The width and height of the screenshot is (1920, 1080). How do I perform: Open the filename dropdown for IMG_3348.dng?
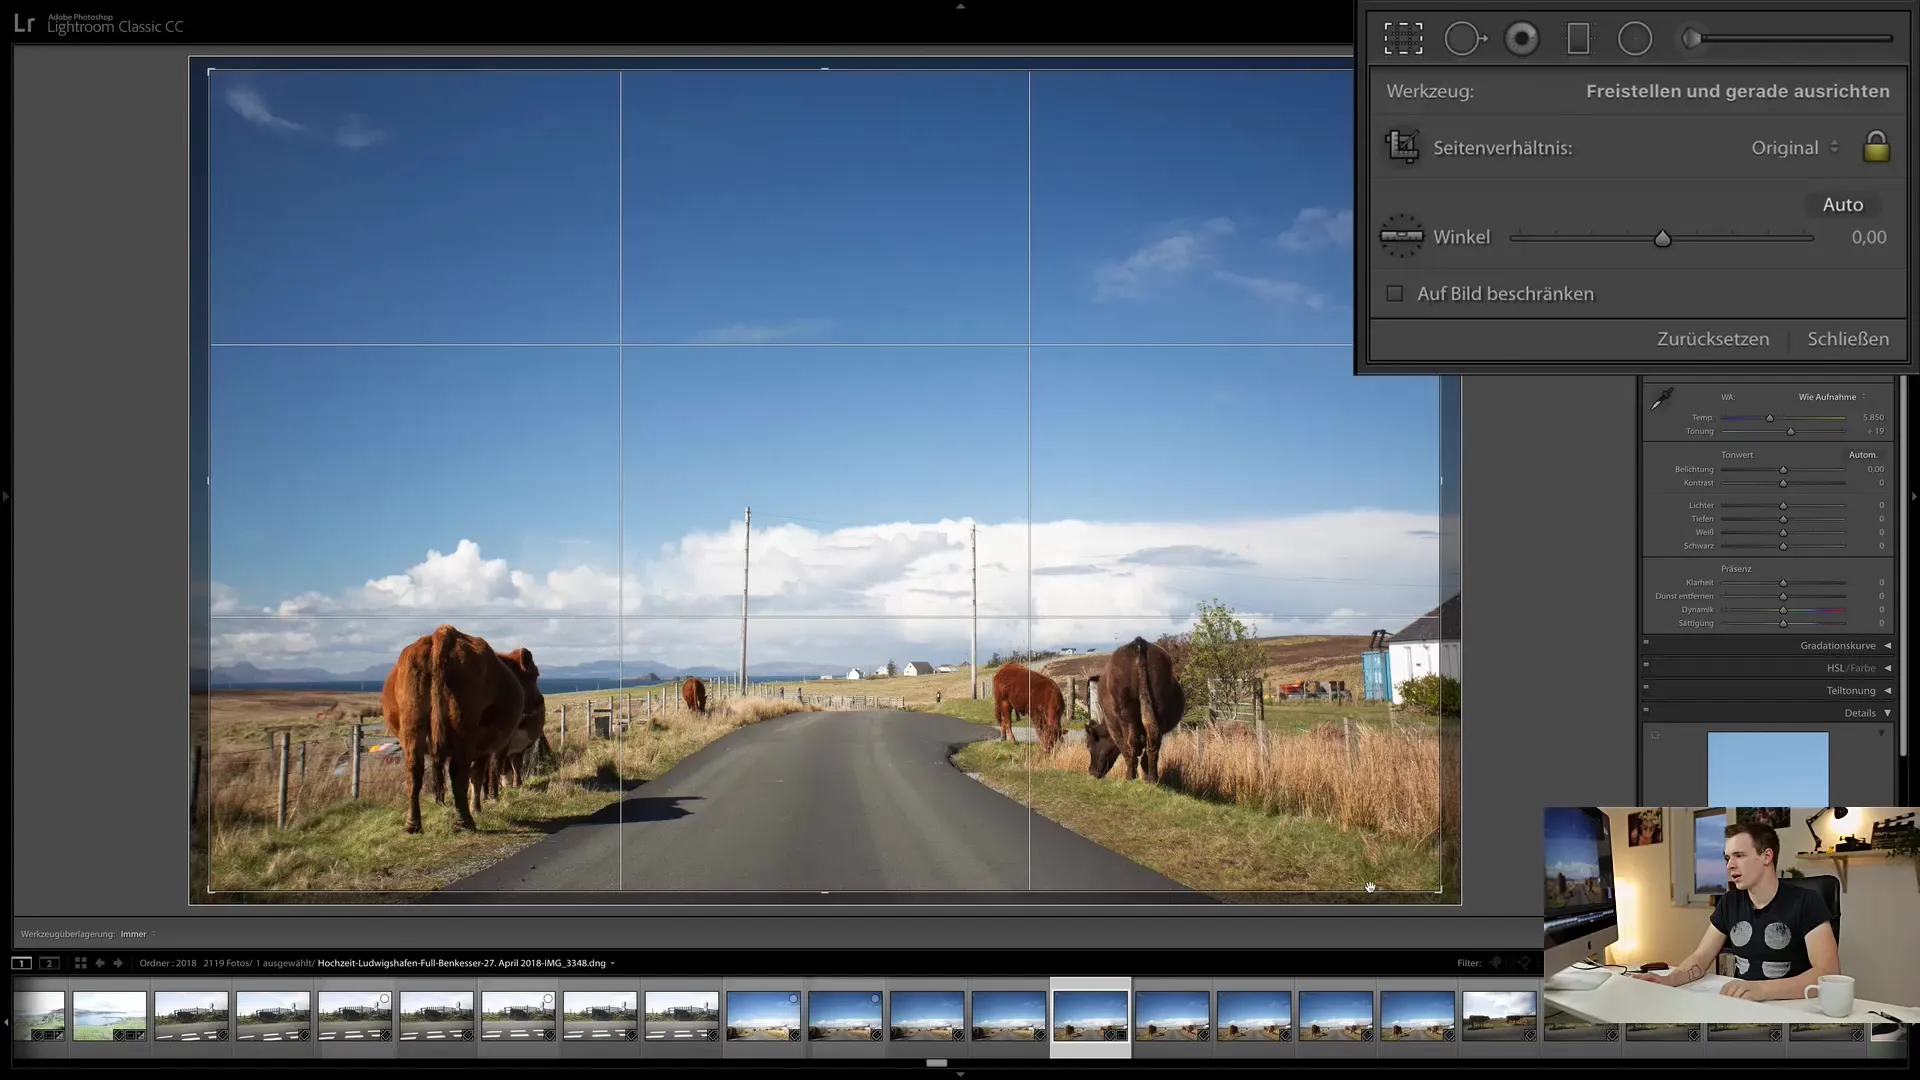click(612, 964)
